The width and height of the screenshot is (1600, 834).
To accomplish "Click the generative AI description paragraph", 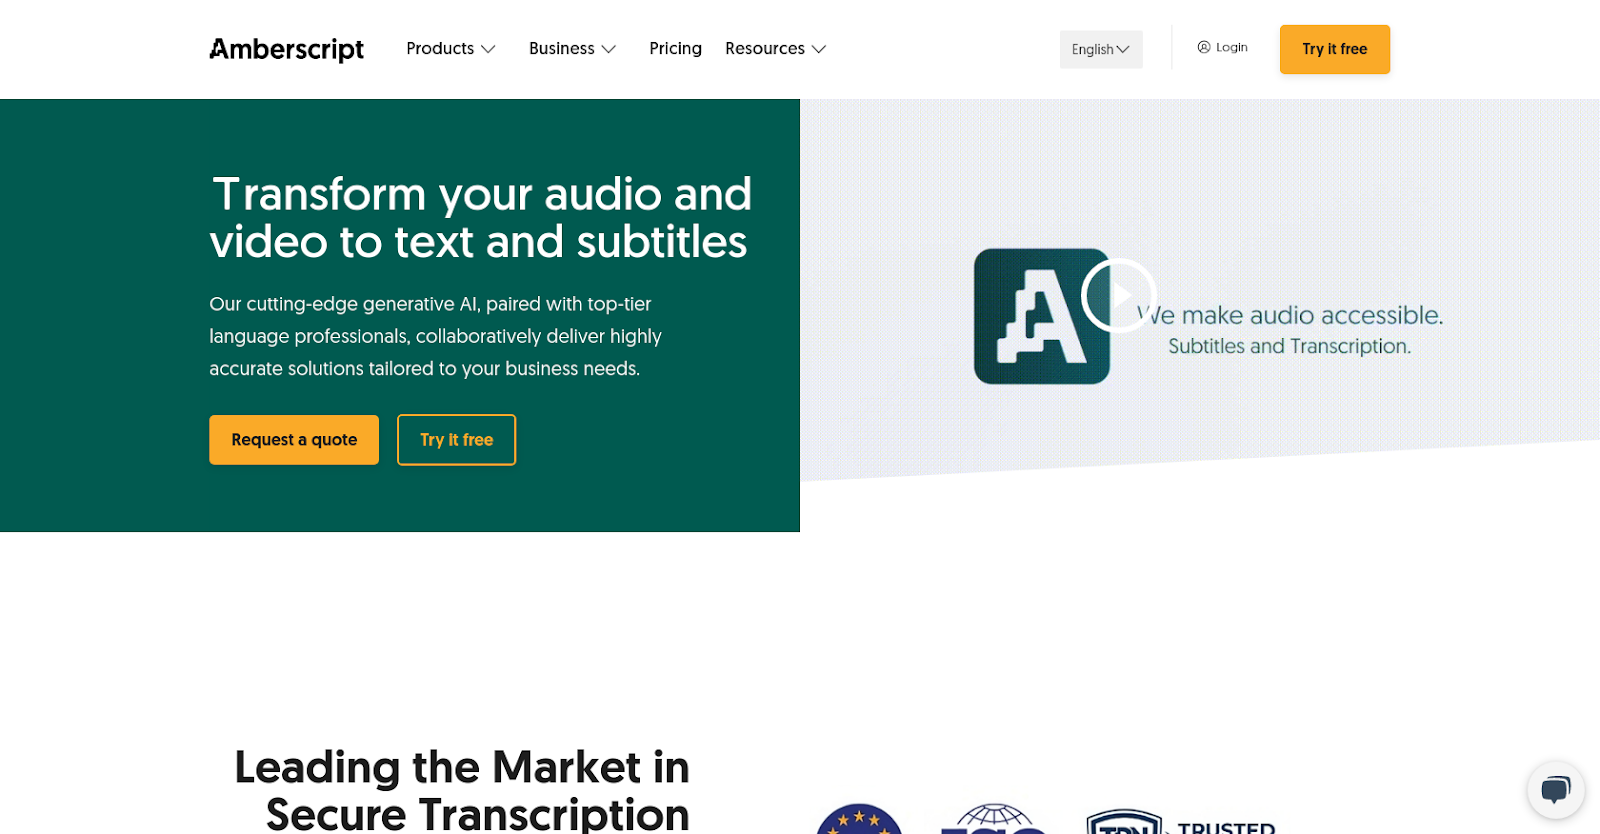I will pos(436,336).
